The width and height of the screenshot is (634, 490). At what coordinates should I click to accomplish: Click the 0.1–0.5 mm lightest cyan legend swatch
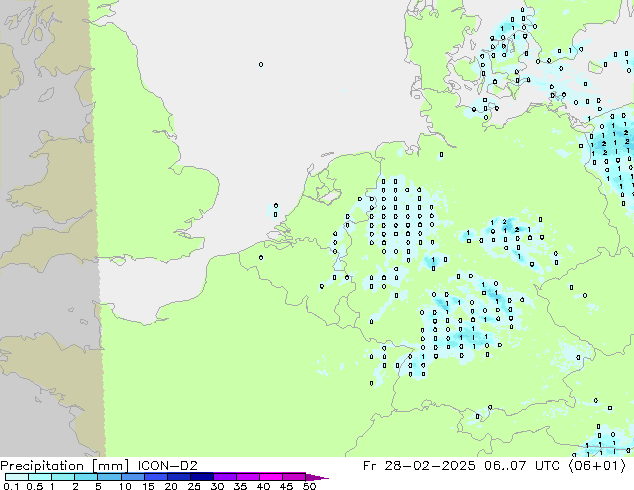17,477
